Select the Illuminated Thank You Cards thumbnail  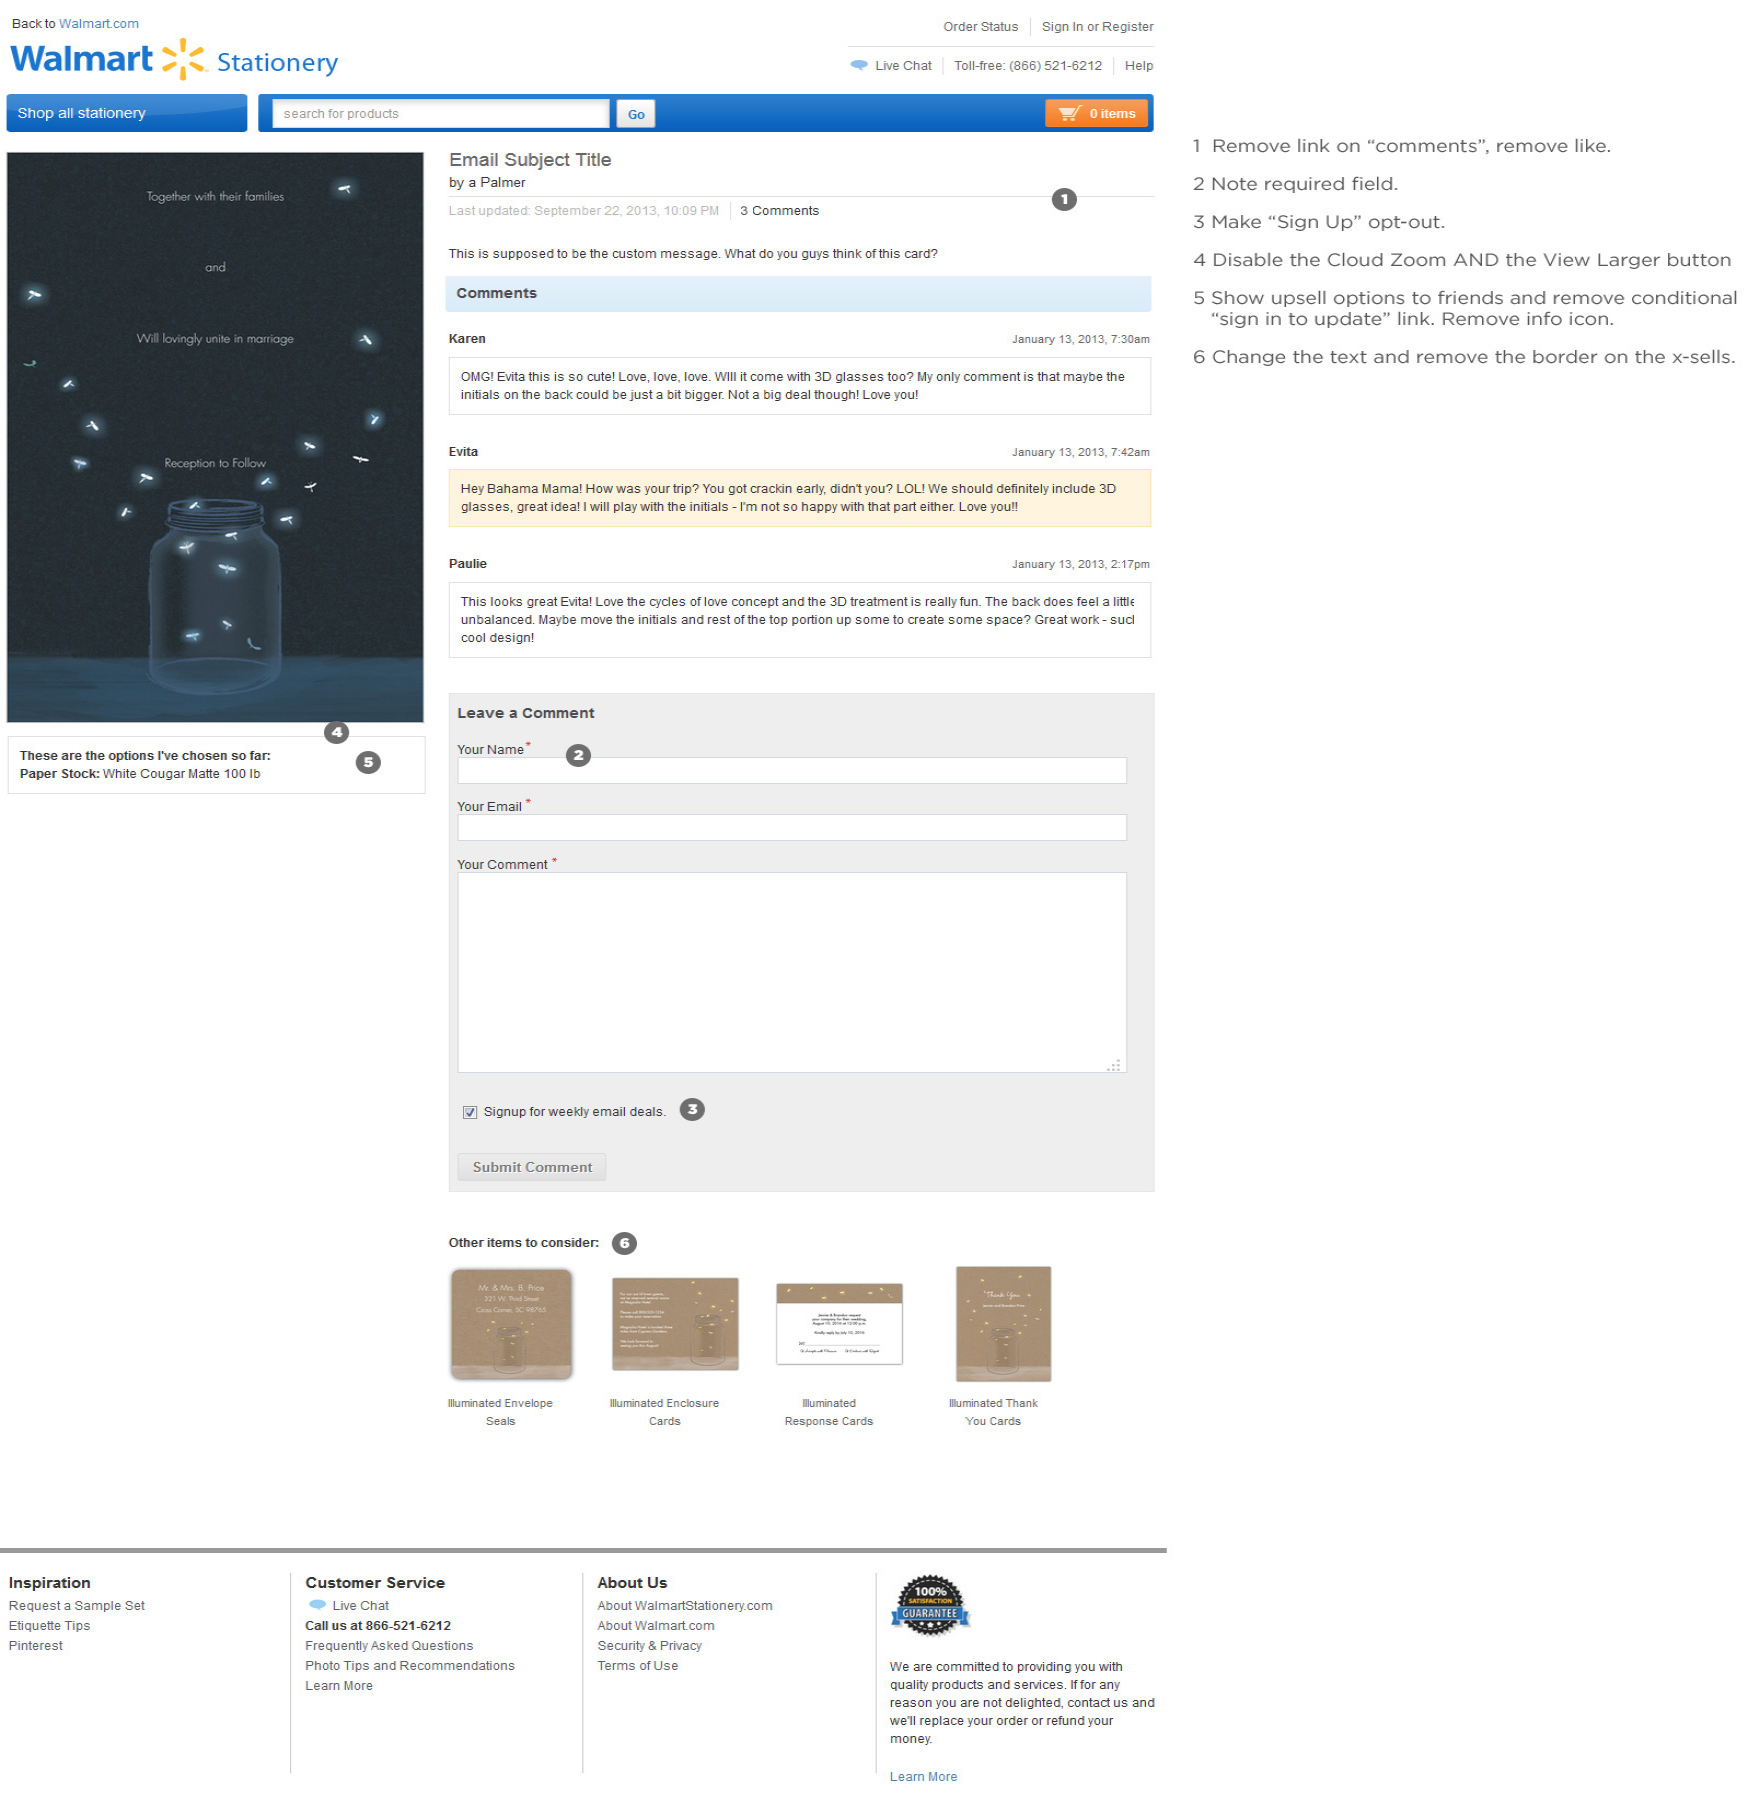point(1004,1324)
